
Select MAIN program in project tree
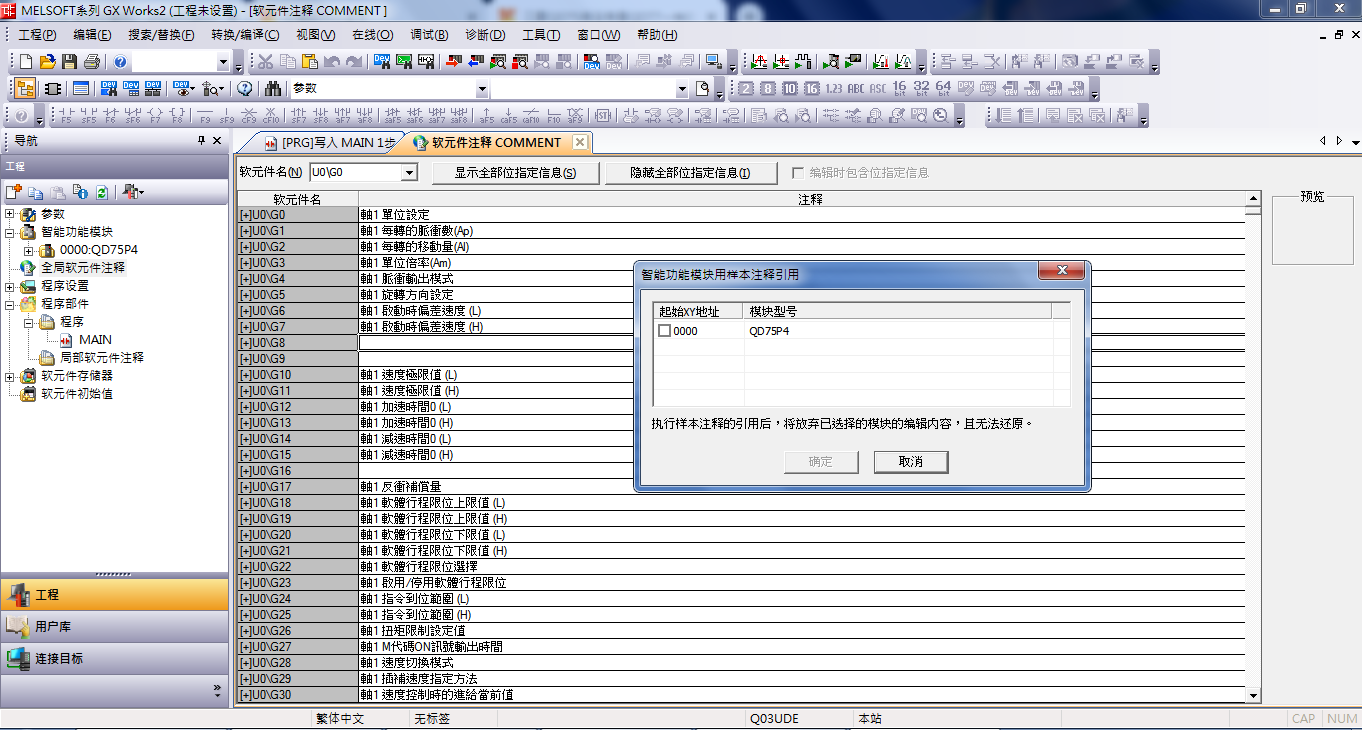coord(95,340)
